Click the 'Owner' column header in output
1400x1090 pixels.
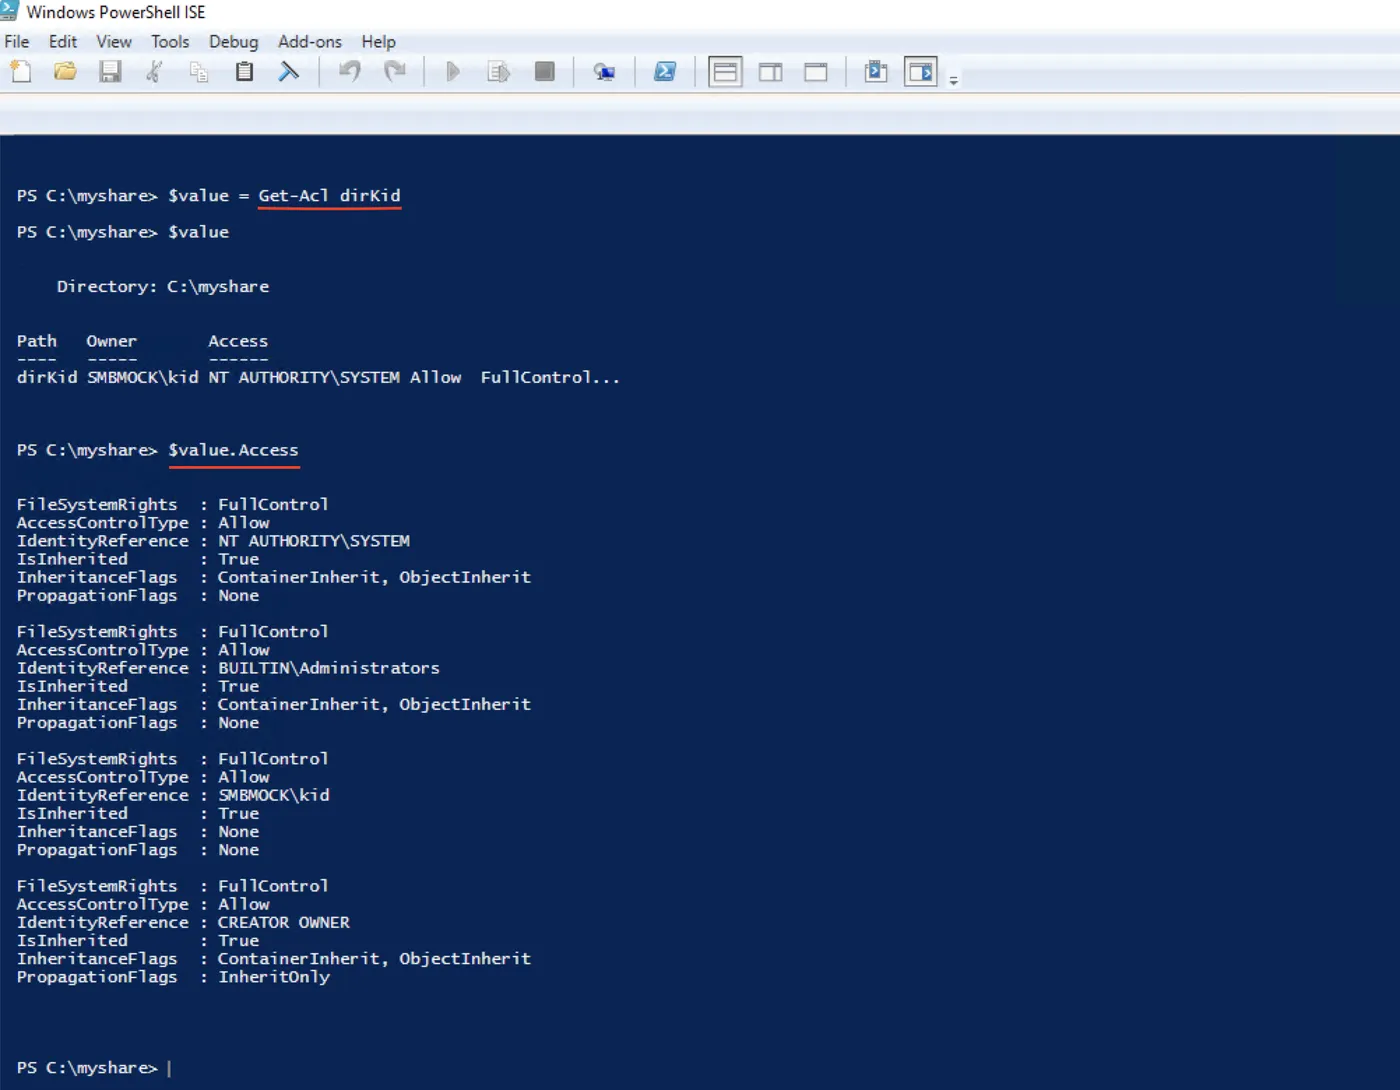[112, 341]
